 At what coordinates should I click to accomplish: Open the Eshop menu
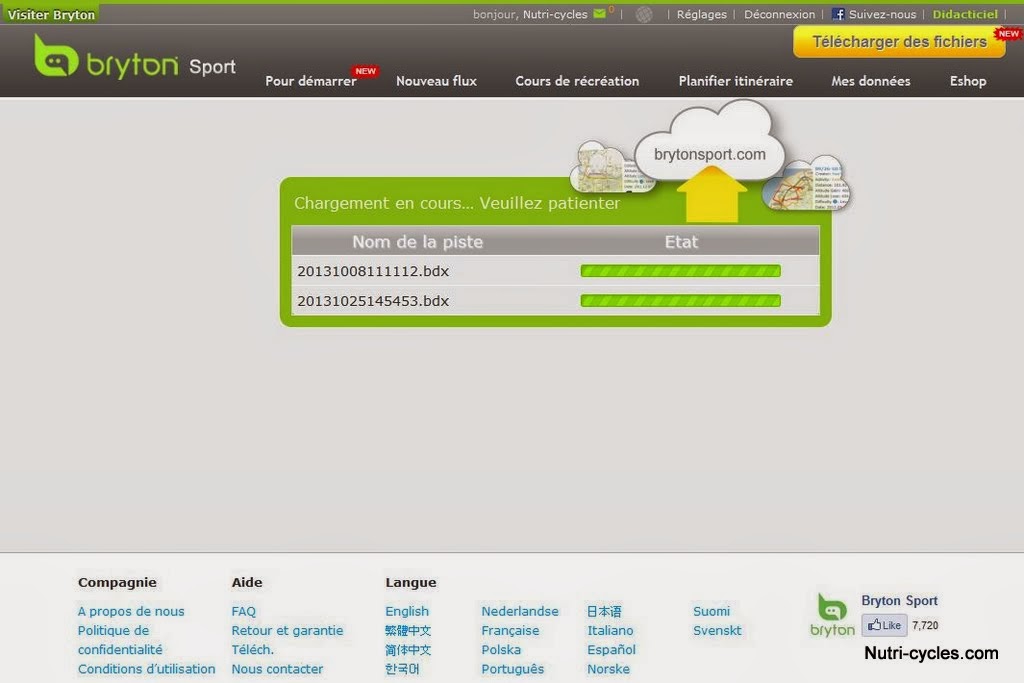pos(968,81)
